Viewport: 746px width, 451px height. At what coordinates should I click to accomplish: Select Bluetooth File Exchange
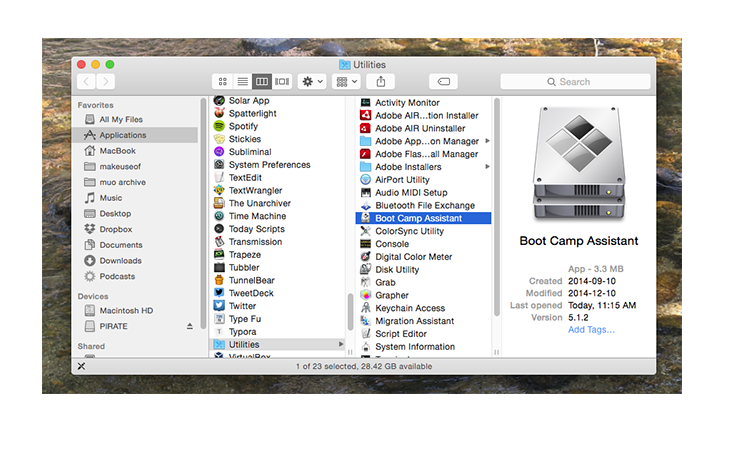tap(425, 206)
